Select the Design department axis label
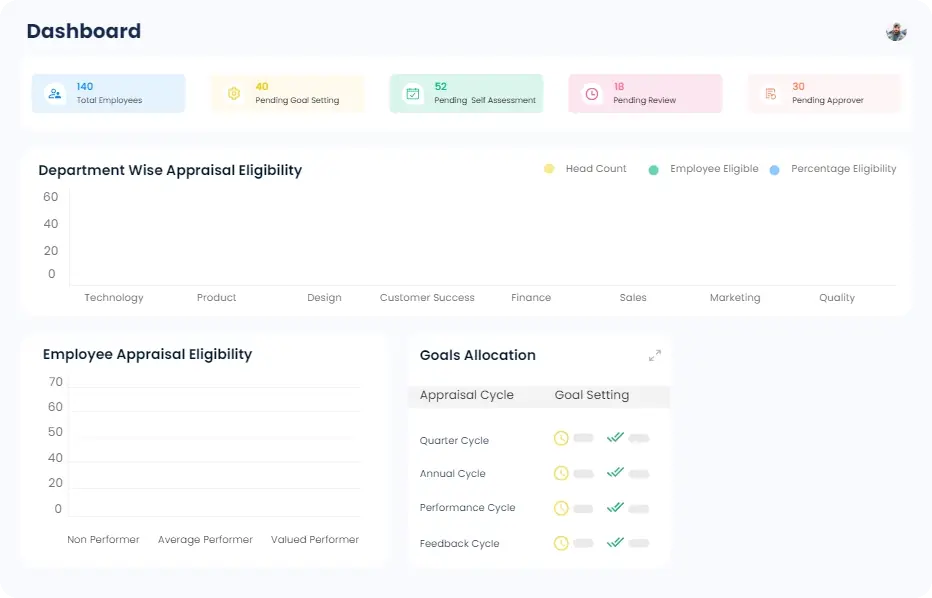The image size is (932, 598). click(x=325, y=298)
